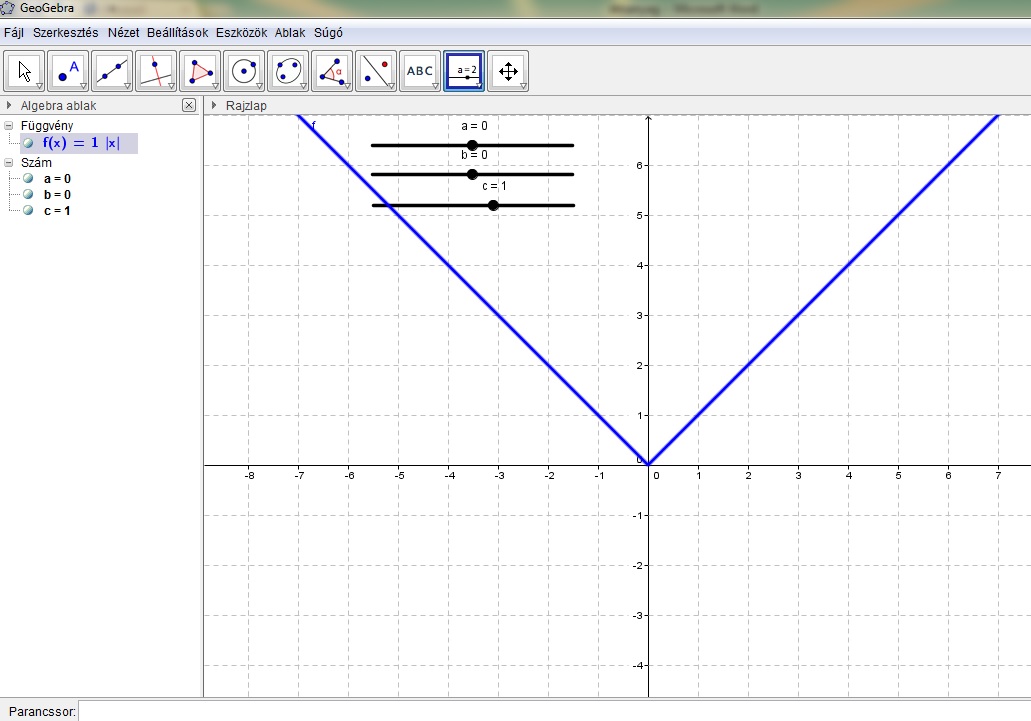Open dropdown arrow of Circle tool

260,86
